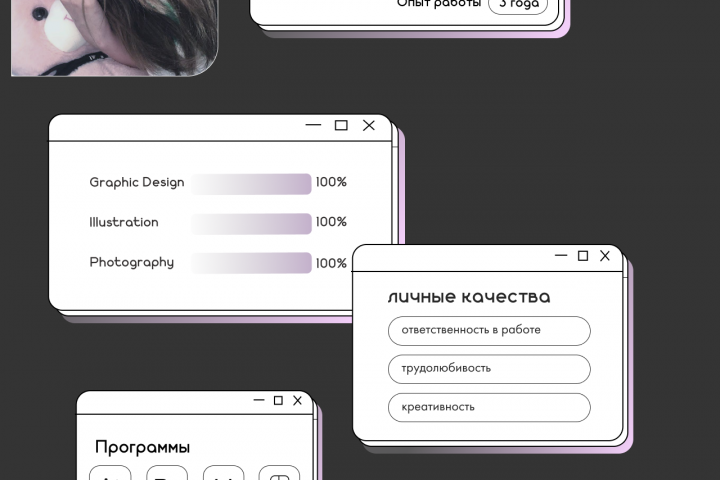Maximize the Программы window
This screenshot has width=720, height=480.
(278, 401)
